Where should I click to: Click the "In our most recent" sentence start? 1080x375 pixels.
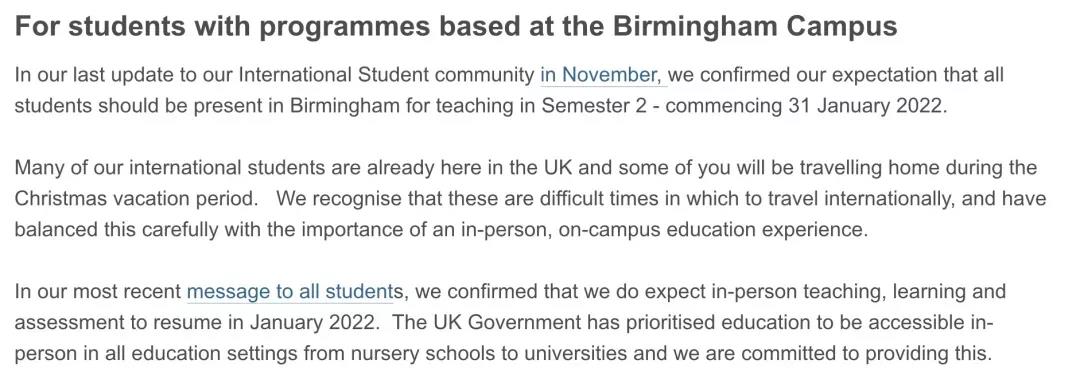point(98,292)
